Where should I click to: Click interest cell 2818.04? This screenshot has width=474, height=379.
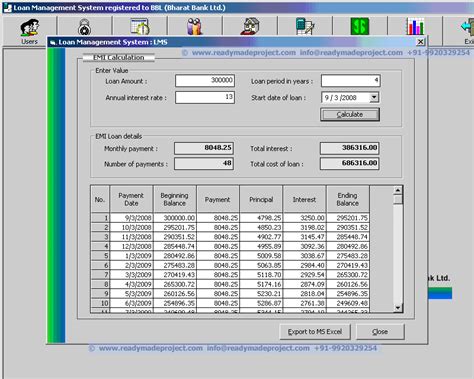click(304, 294)
